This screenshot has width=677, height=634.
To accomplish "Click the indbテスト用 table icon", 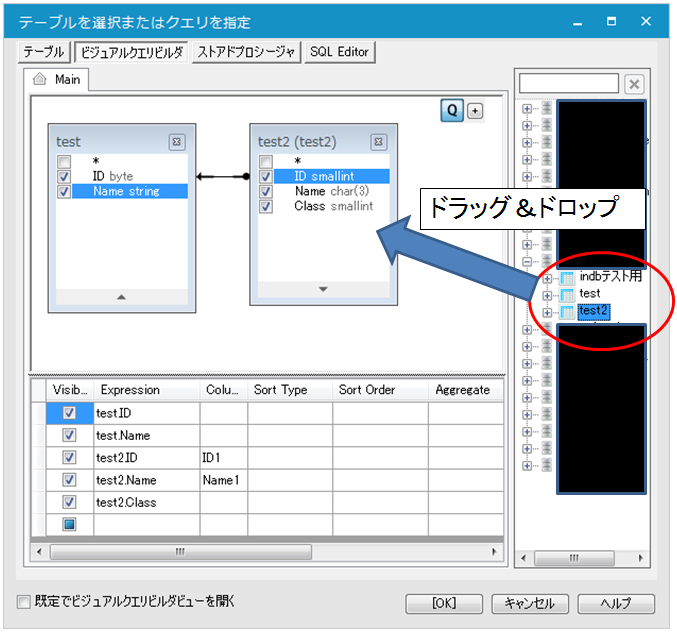I will coord(567,277).
